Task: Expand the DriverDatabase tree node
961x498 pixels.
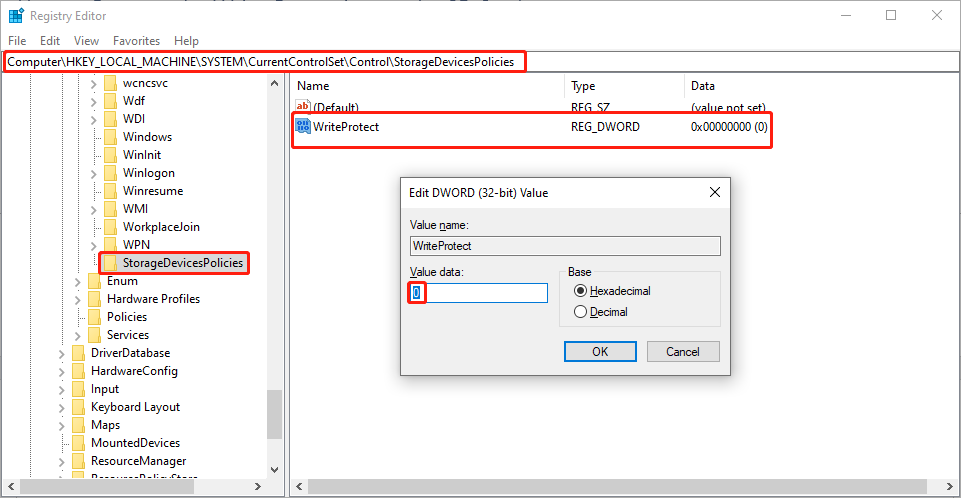Action: [x=61, y=354]
